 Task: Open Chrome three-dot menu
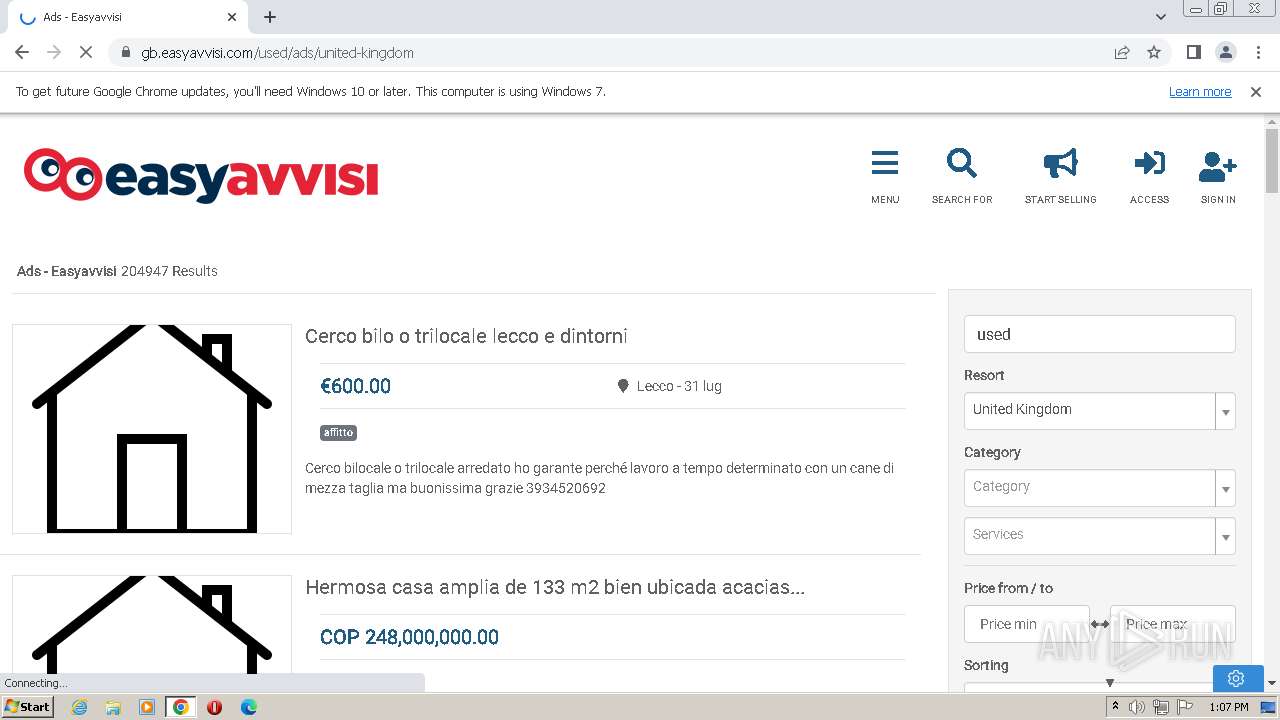tap(1257, 53)
